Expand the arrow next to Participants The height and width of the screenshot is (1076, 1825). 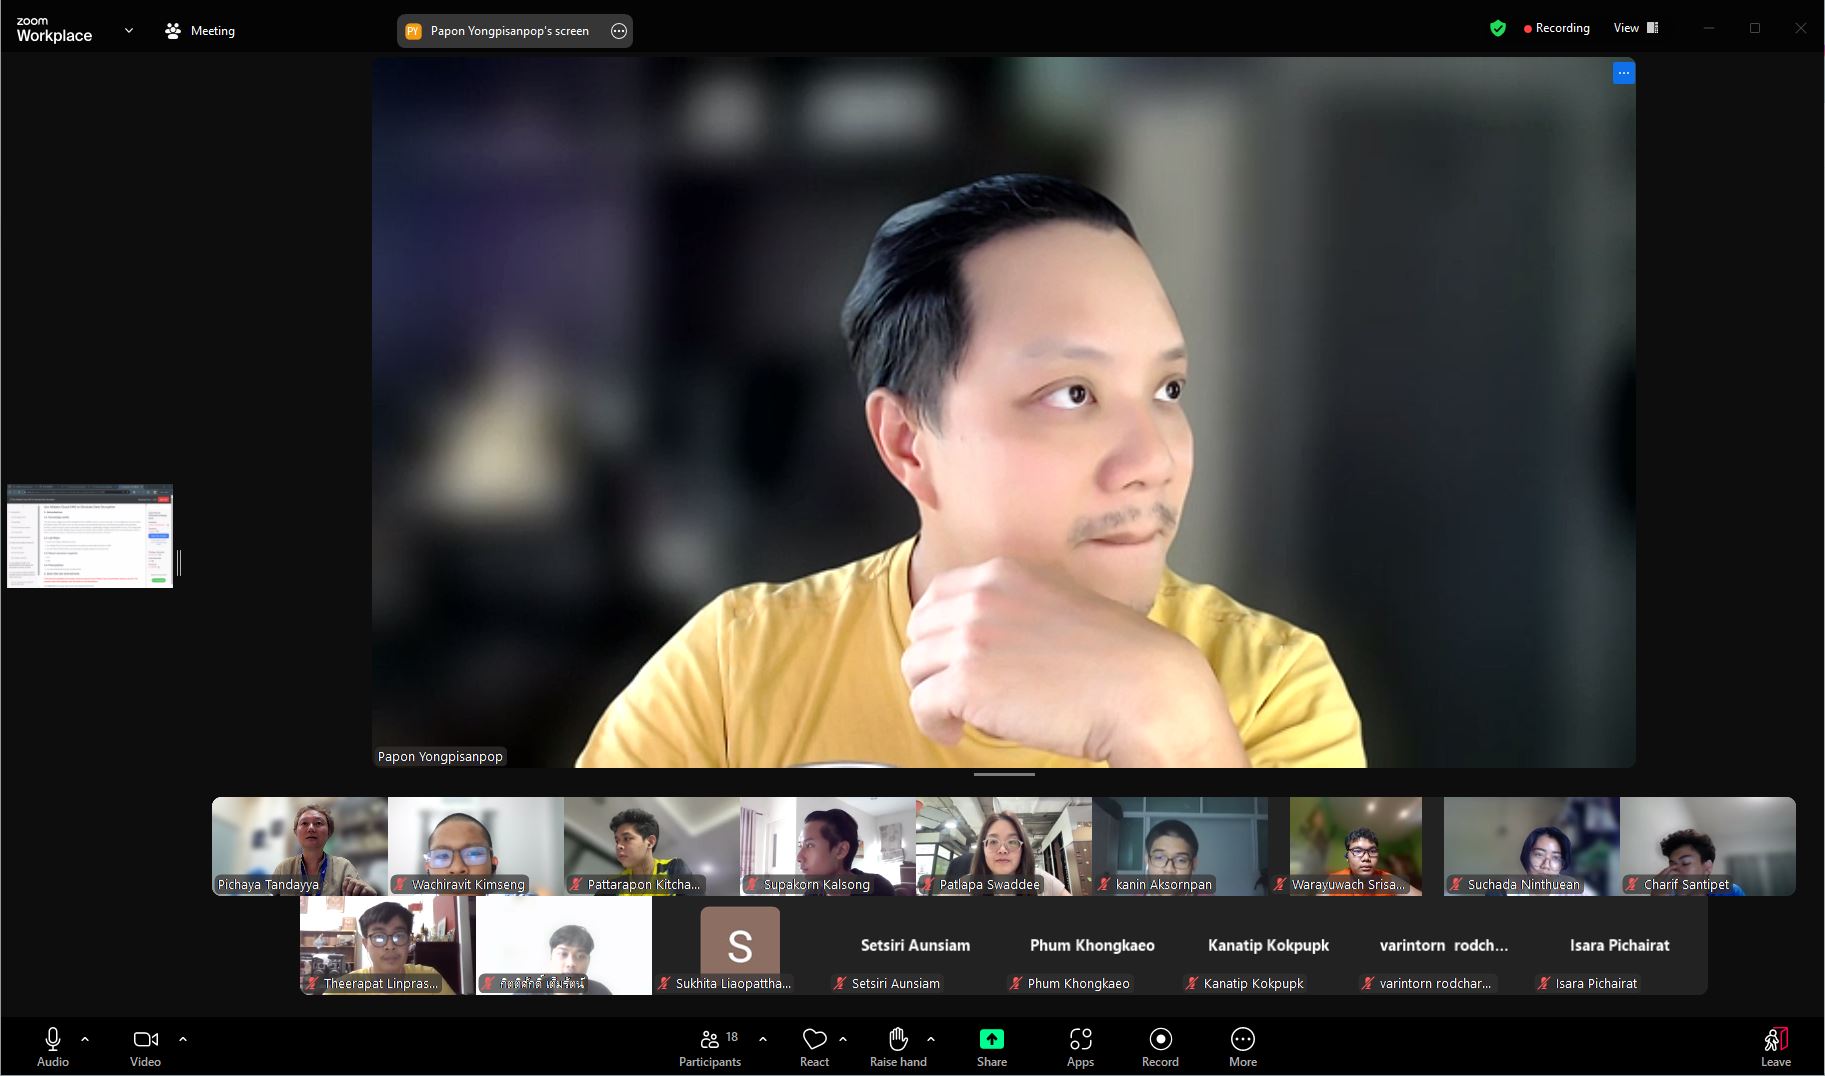click(763, 1039)
